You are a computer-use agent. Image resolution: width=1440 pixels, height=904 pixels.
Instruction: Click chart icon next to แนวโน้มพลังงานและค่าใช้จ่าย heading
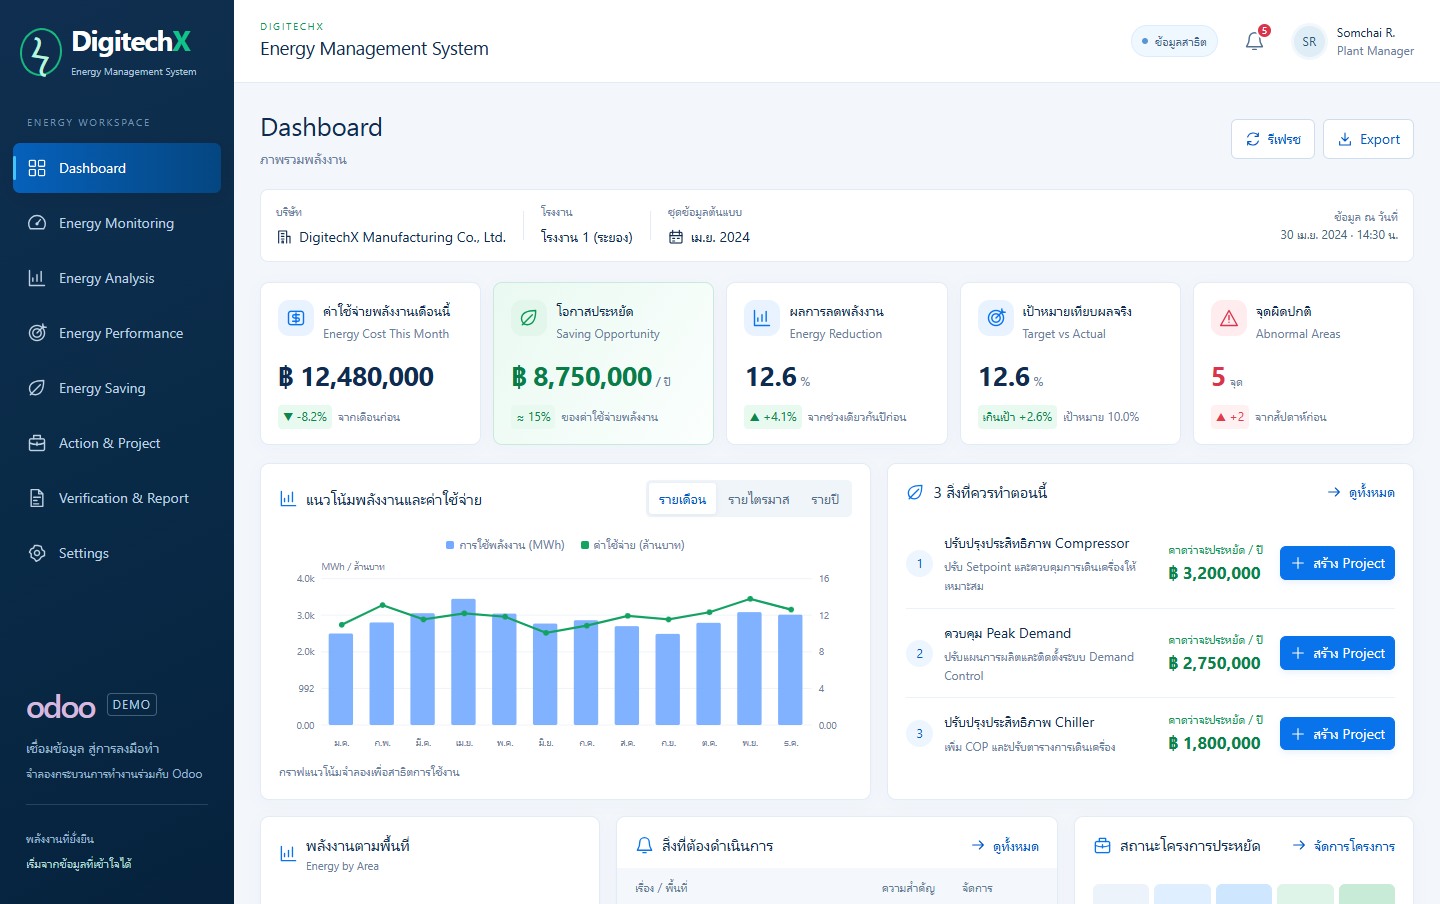(288, 498)
